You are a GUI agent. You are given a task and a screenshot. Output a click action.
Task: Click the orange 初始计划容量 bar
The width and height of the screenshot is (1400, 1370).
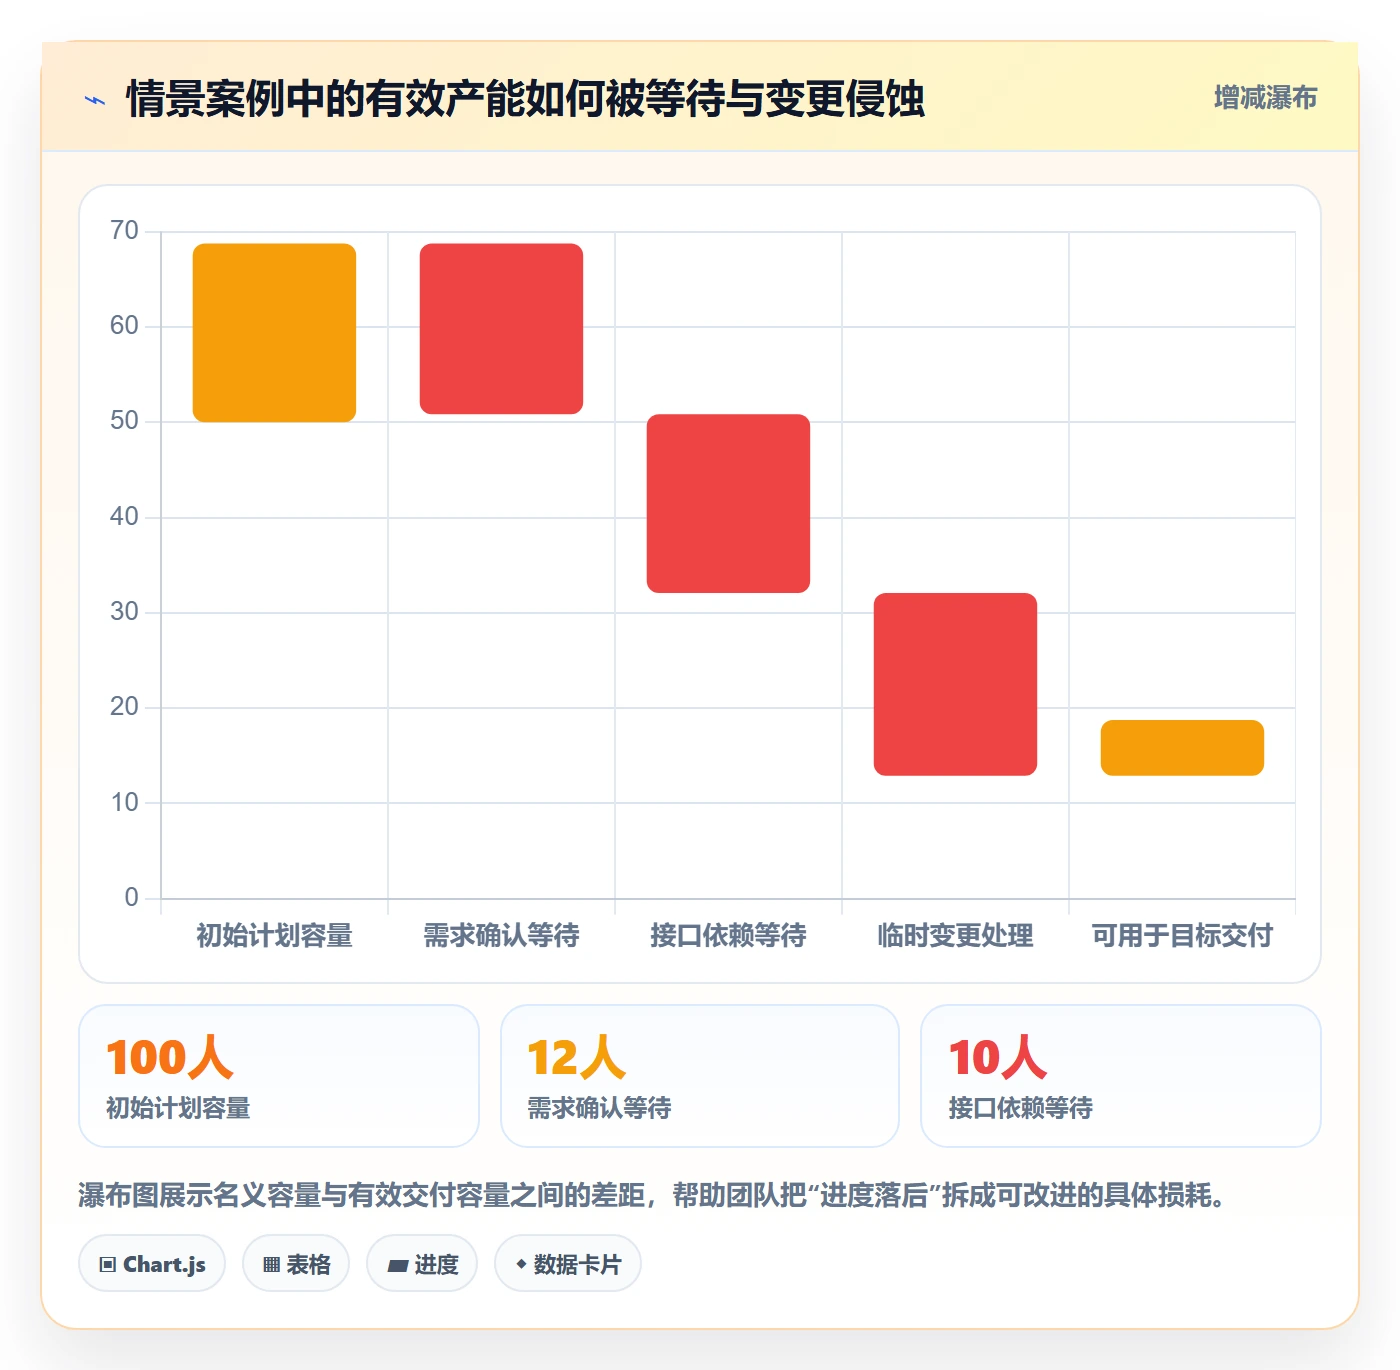pos(274,332)
